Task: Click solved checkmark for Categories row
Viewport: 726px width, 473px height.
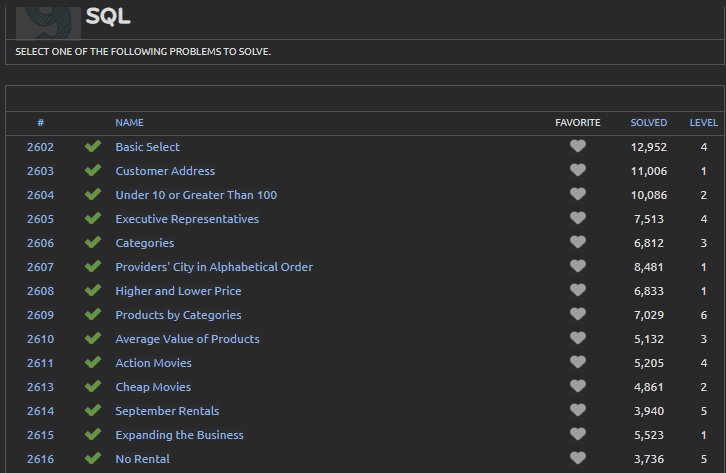Action: (93, 243)
